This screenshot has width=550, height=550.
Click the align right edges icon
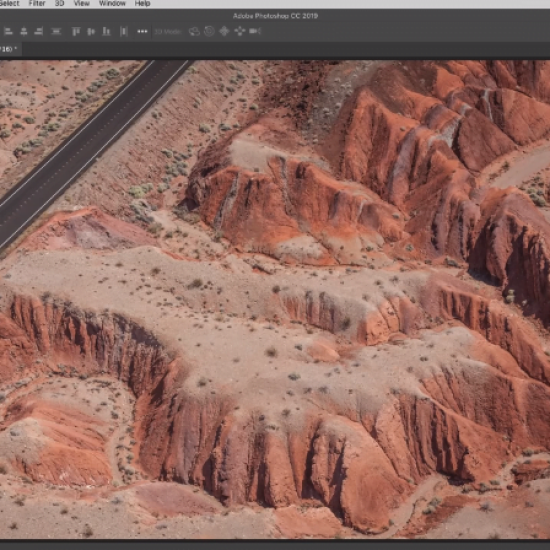[39, 32]
